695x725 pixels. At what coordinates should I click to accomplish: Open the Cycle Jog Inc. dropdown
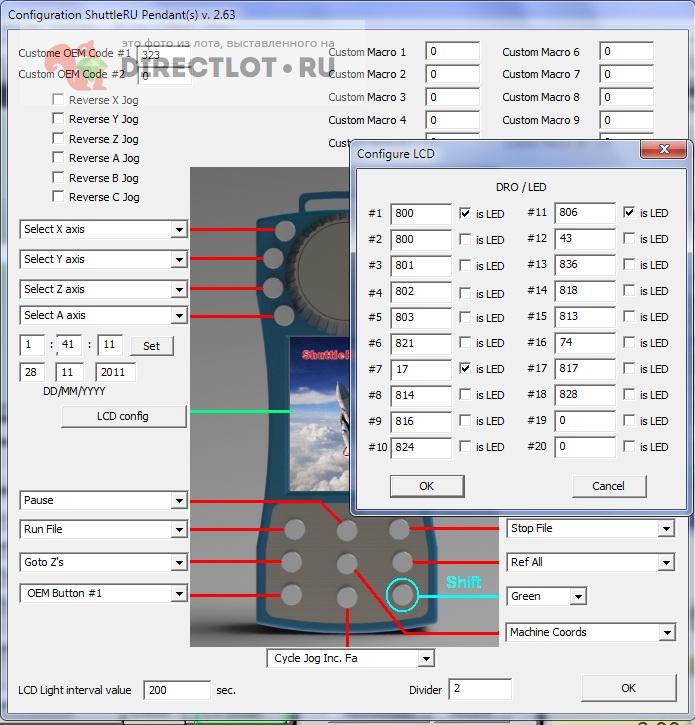click(x=426, y=659)
